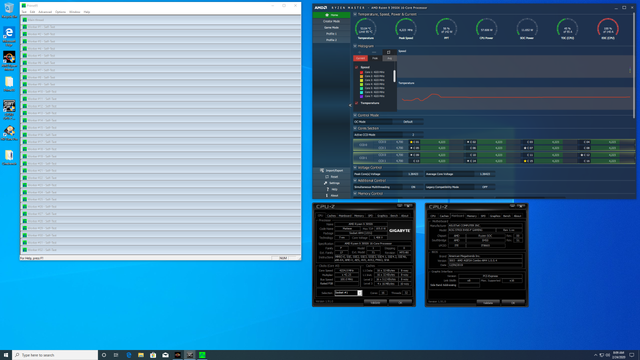Open Cortana circle on taskbar

104,355
